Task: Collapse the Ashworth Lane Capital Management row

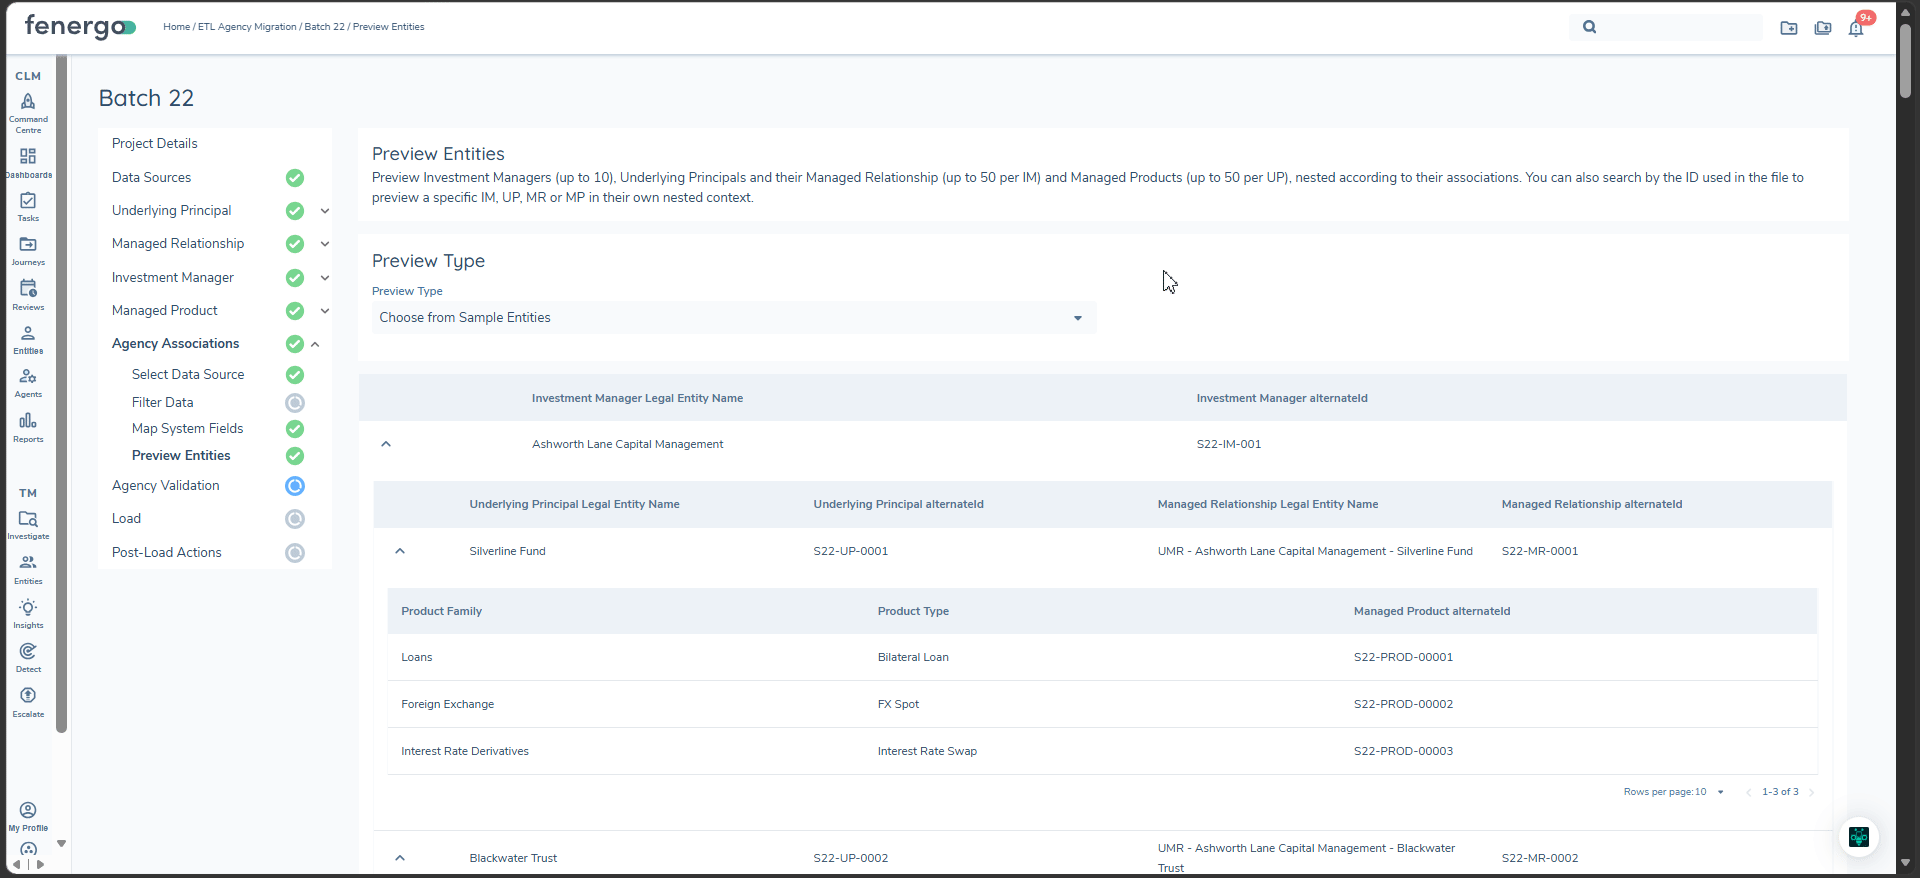Action: pyautogui.click(x=386, y=444)
